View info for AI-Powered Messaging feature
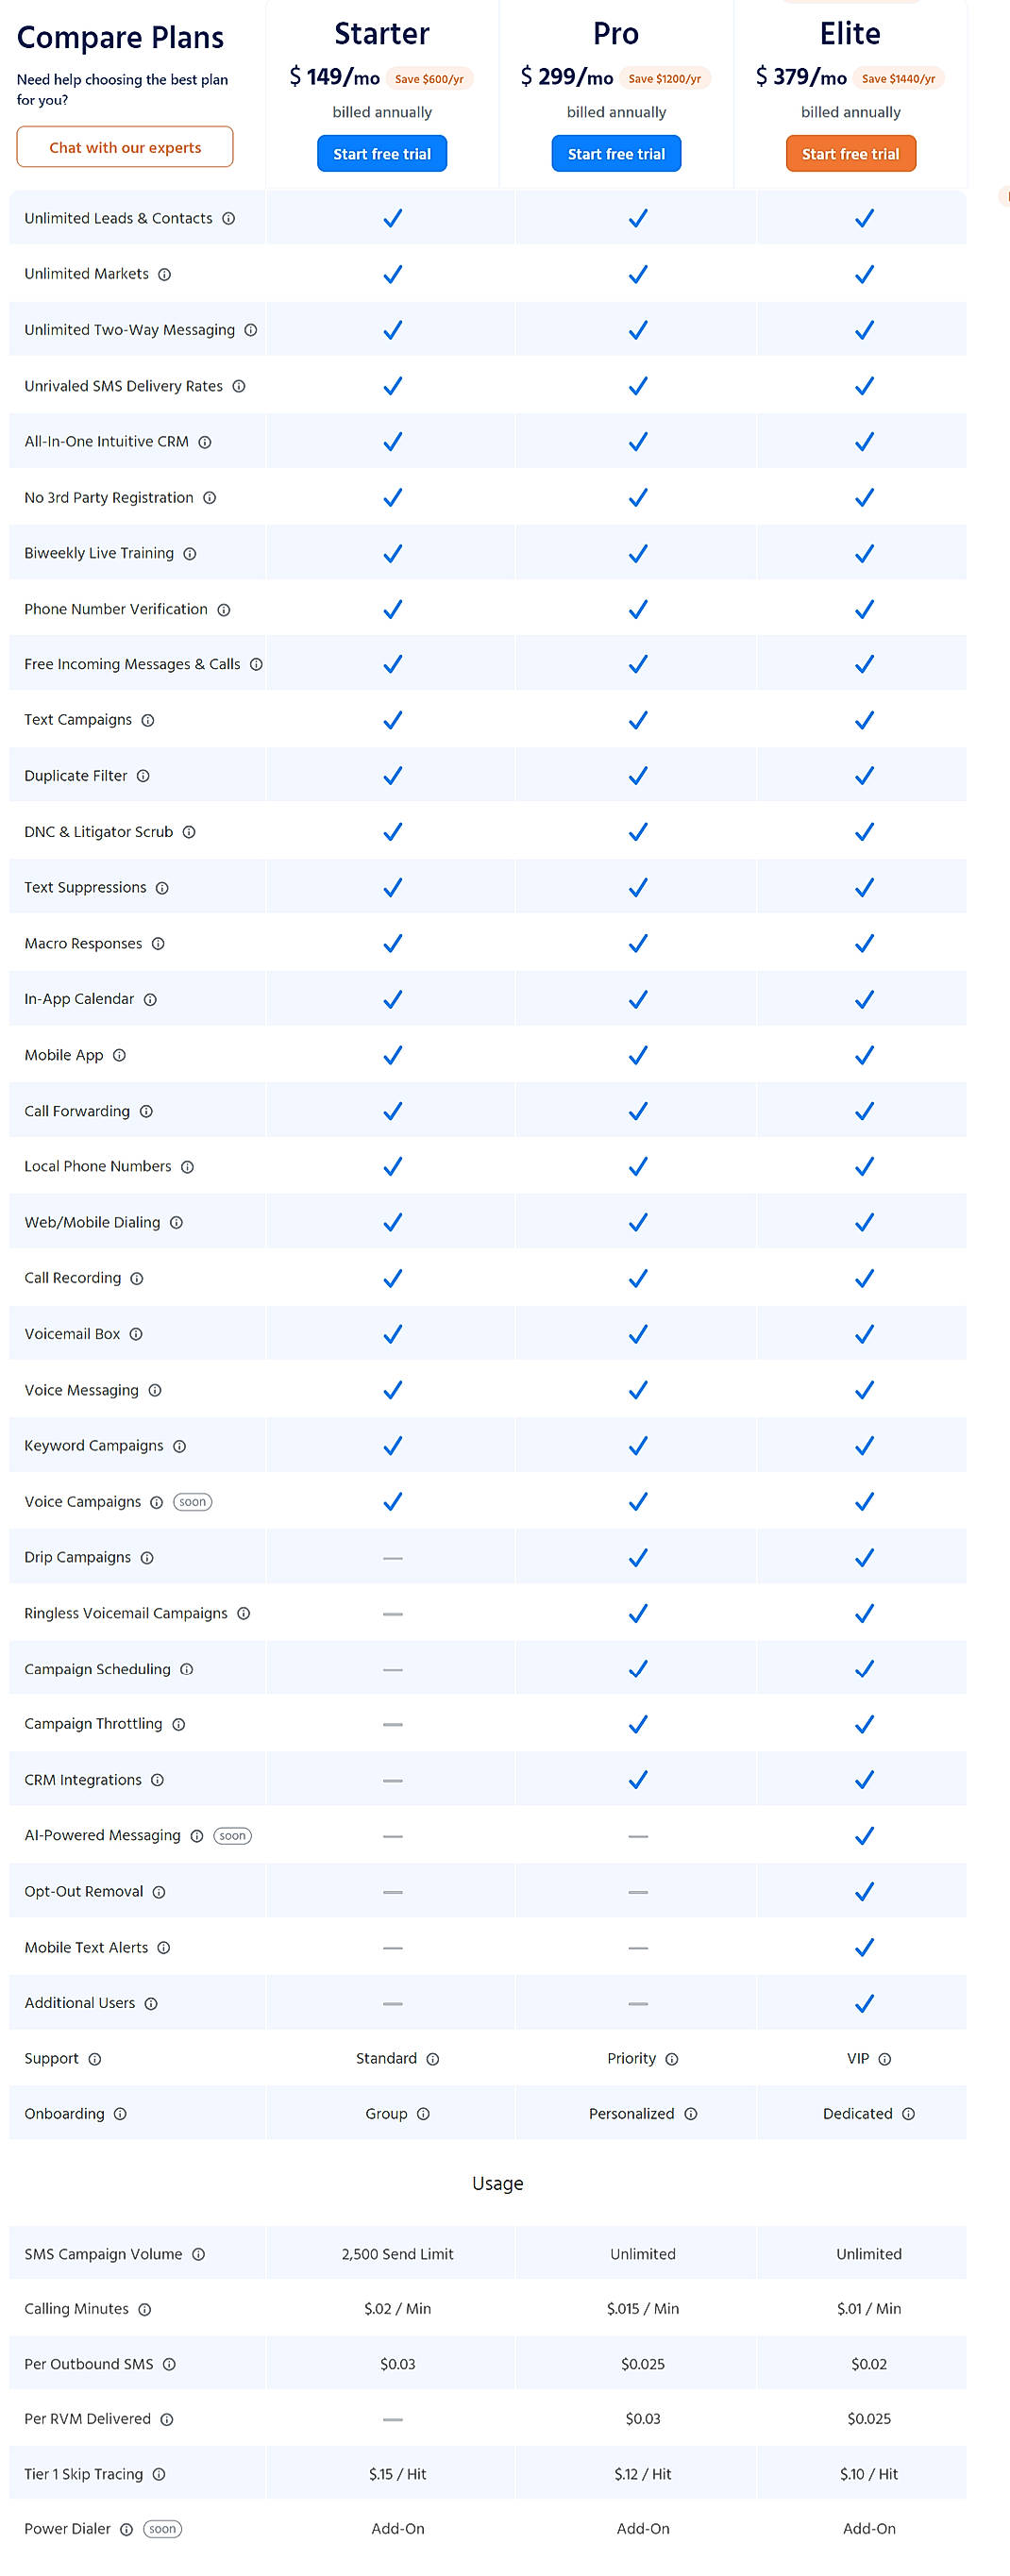Screen dimensions: 1010x2576 196,1835
